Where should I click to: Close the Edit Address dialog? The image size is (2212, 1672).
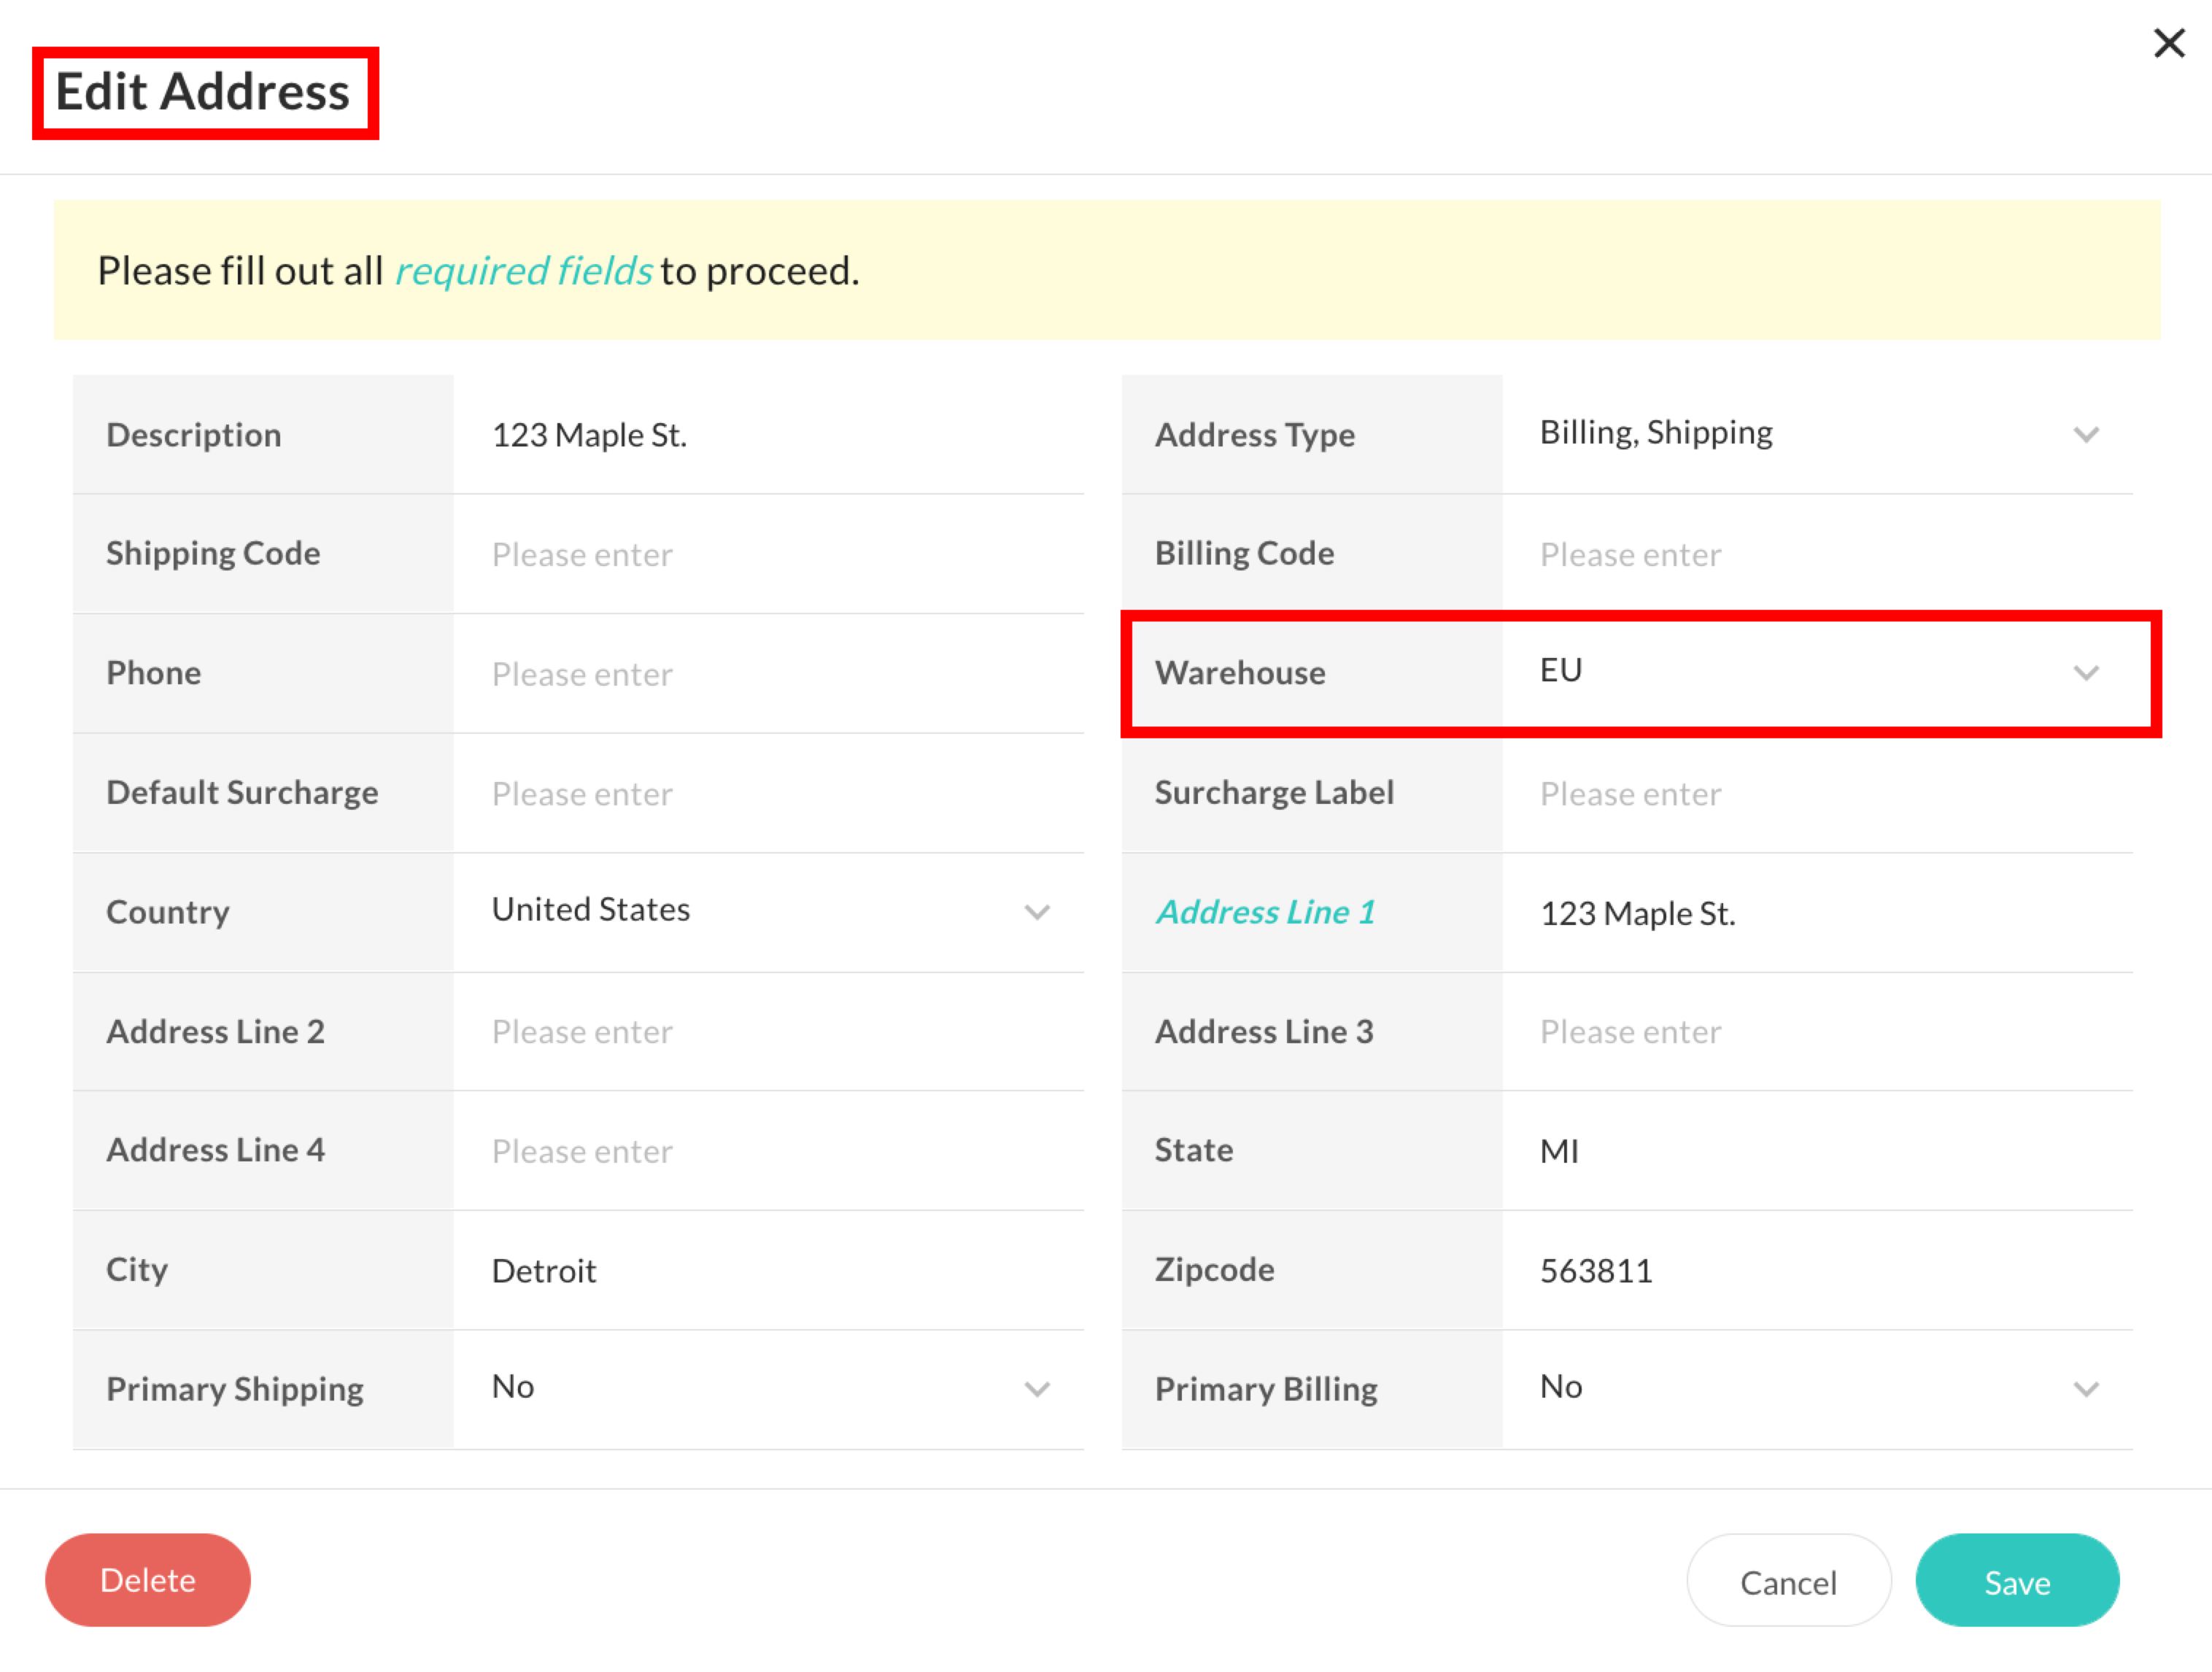point(2168,44)
